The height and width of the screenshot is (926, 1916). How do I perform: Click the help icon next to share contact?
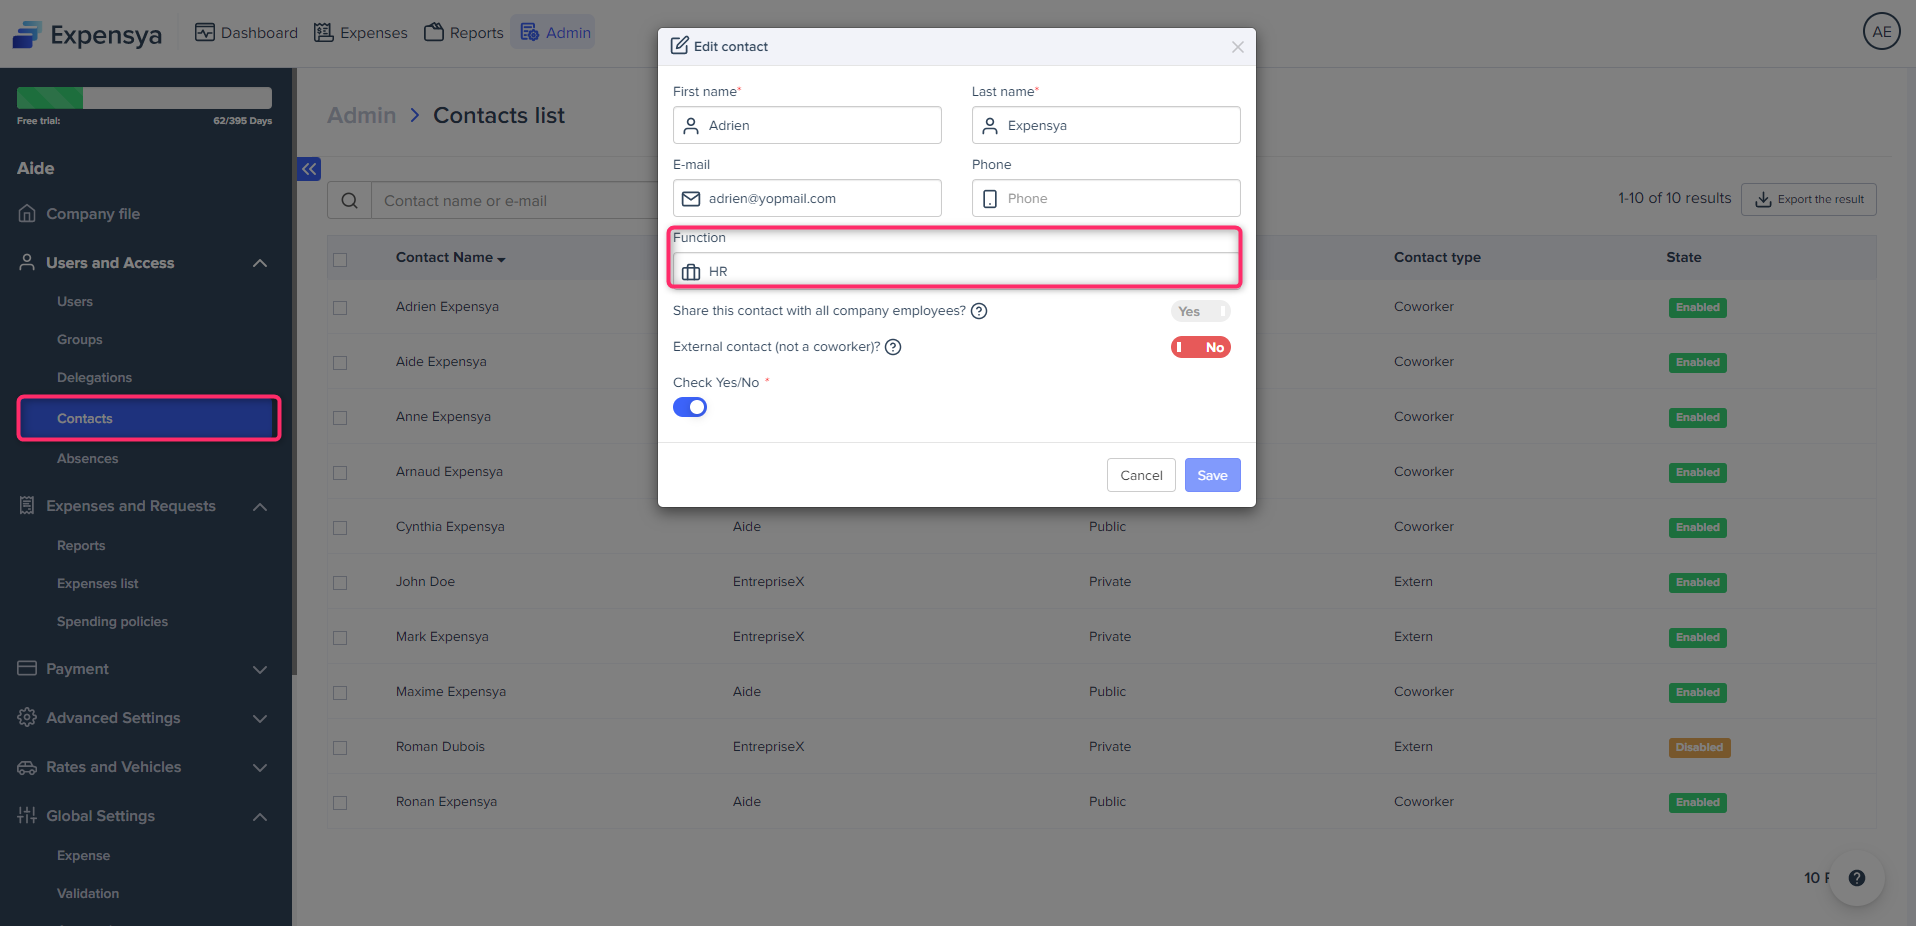[979, 311]
